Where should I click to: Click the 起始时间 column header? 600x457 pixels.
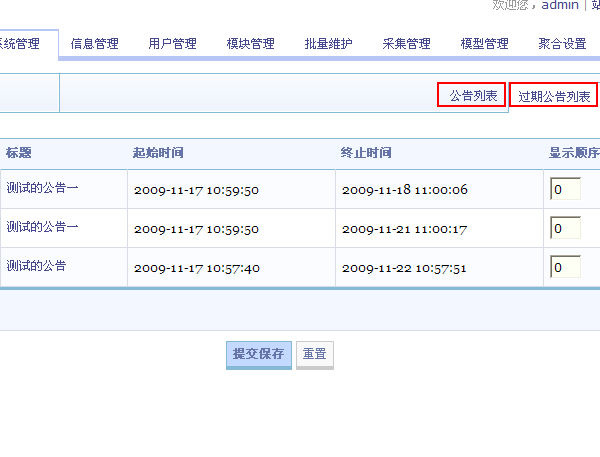[x=158, y=153]
